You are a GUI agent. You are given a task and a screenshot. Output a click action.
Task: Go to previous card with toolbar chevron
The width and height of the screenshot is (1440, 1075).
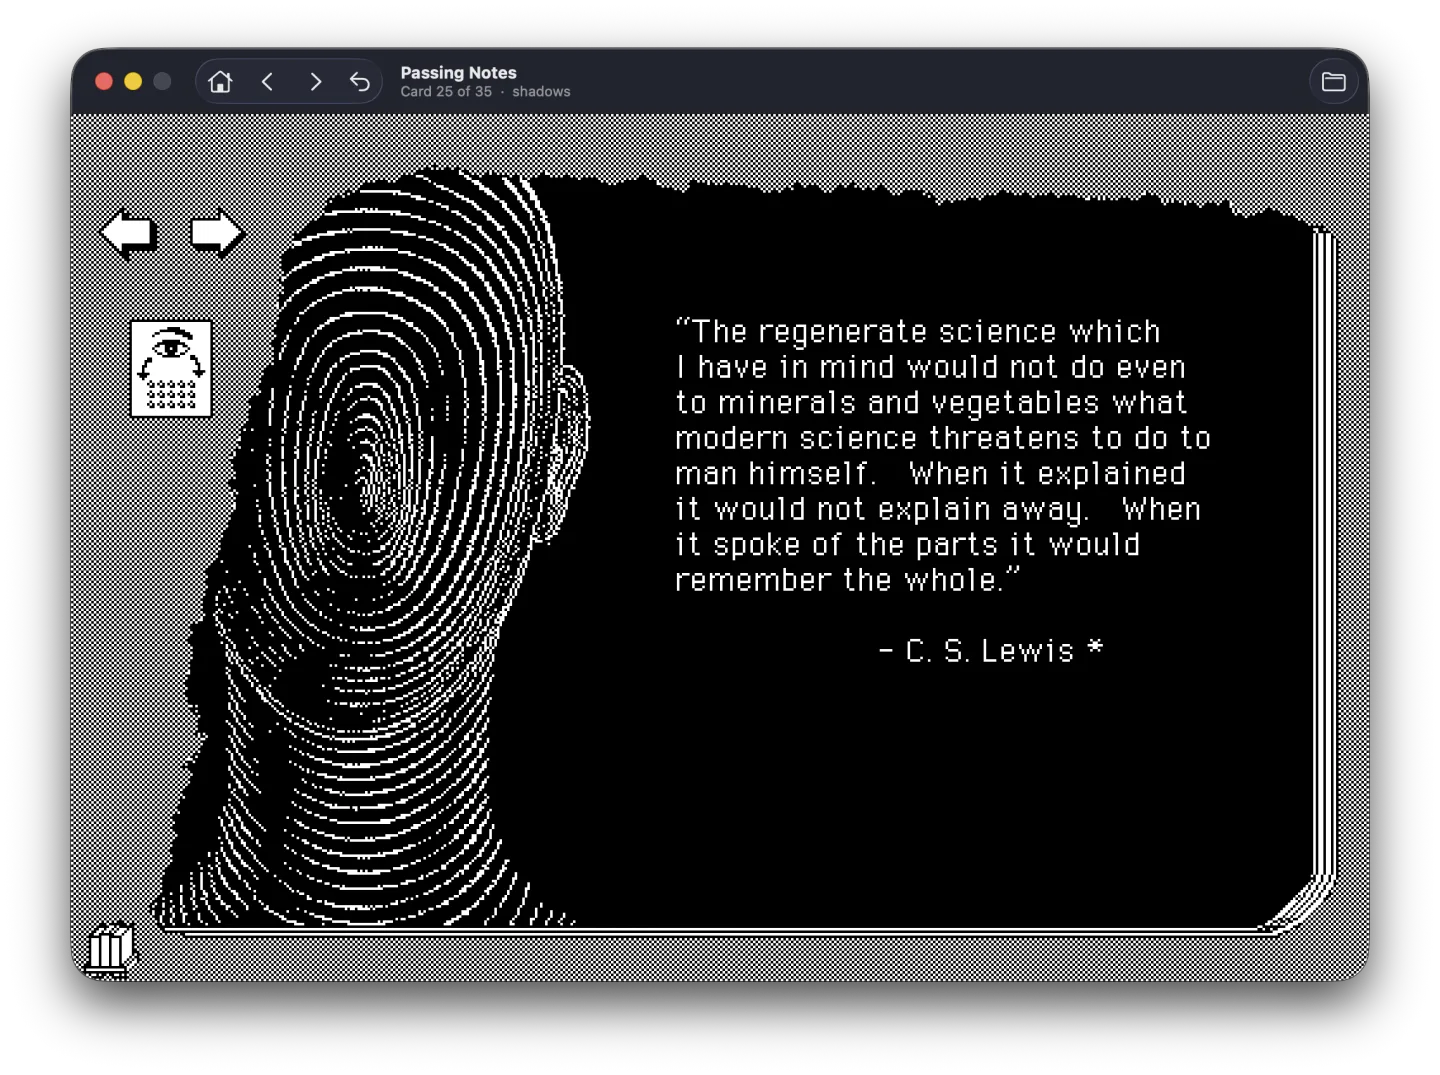[x=267, y=82]
